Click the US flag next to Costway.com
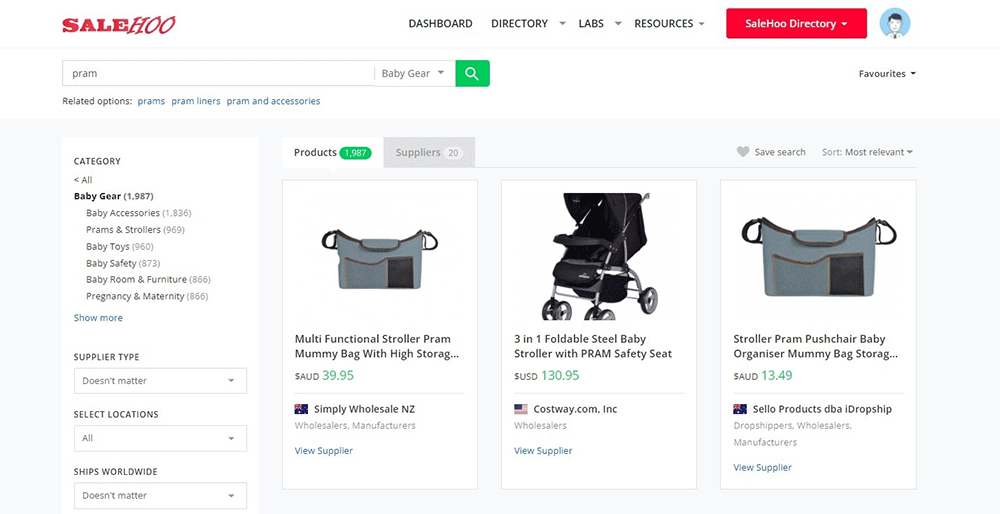Viewport: 1000px width, 514px height. coord(521,409)
